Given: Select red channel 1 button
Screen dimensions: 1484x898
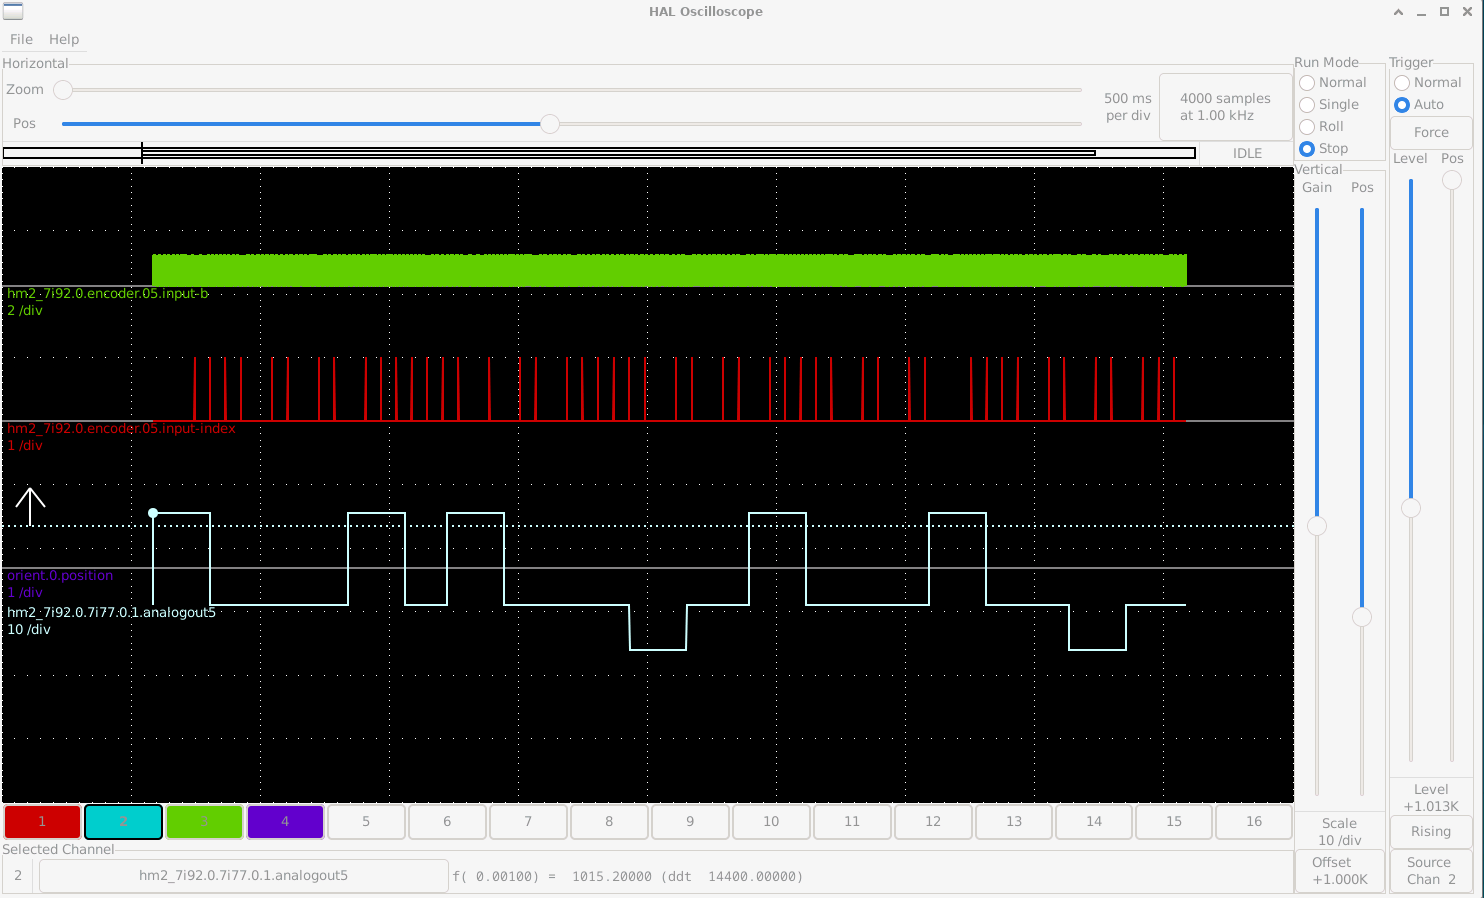Looking at the screenshot, I should pos(42,822).
